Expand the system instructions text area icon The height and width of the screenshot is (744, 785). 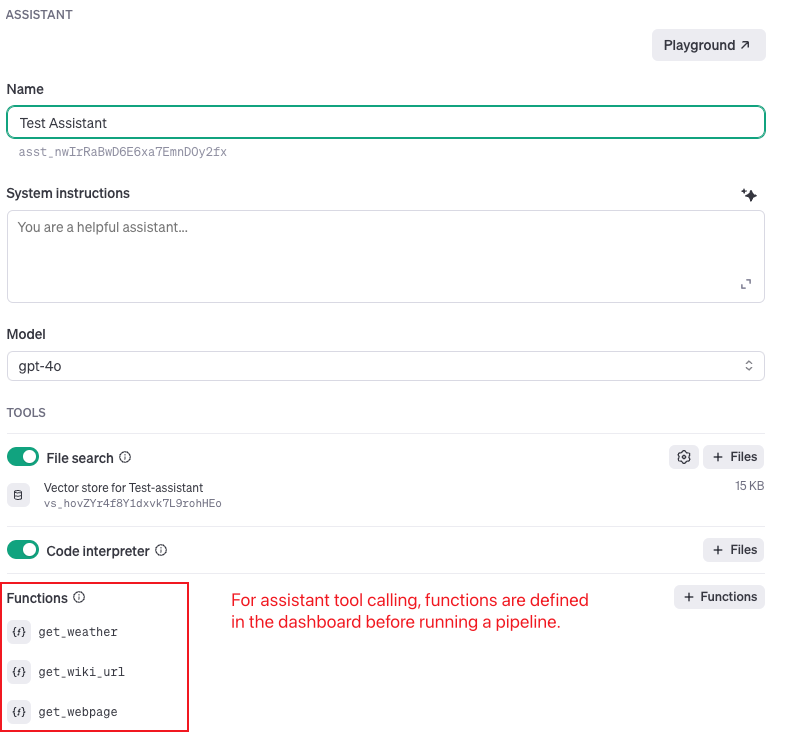coord(745,284)
